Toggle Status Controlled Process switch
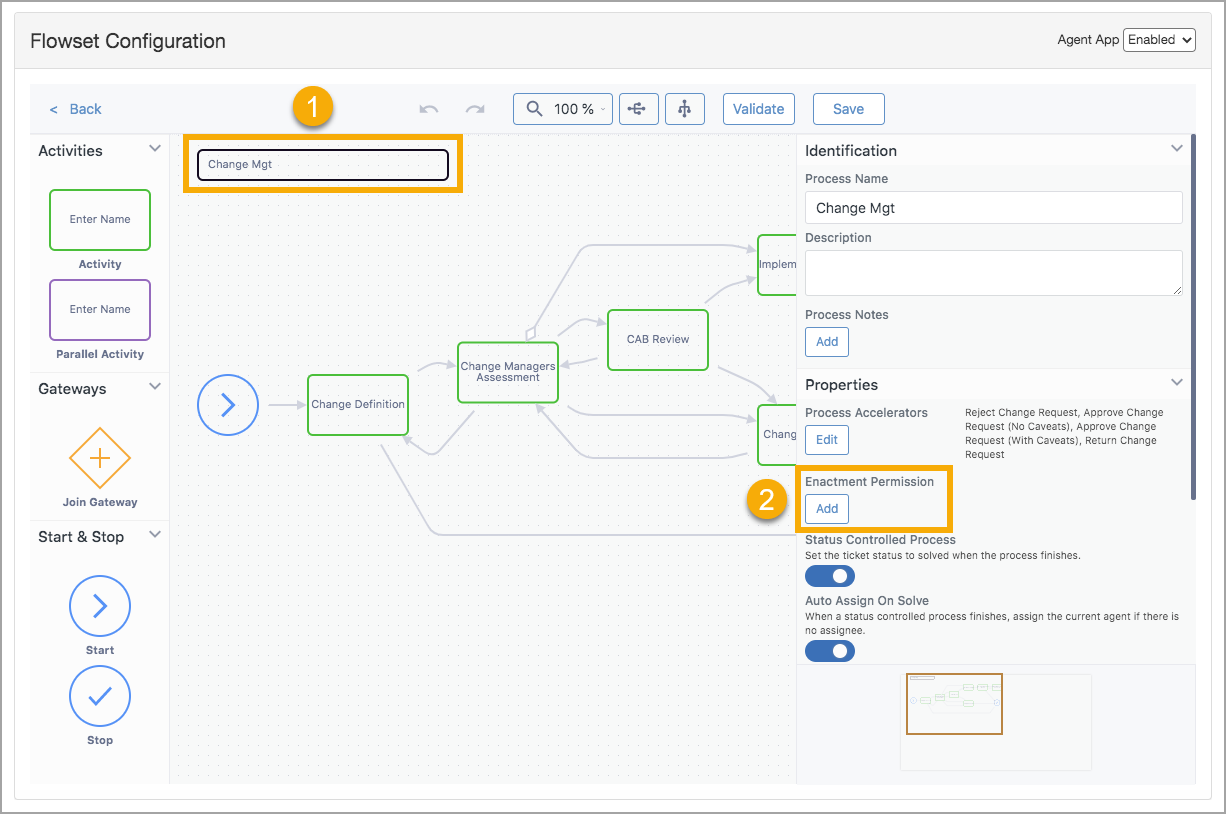 tap(830, 576)
